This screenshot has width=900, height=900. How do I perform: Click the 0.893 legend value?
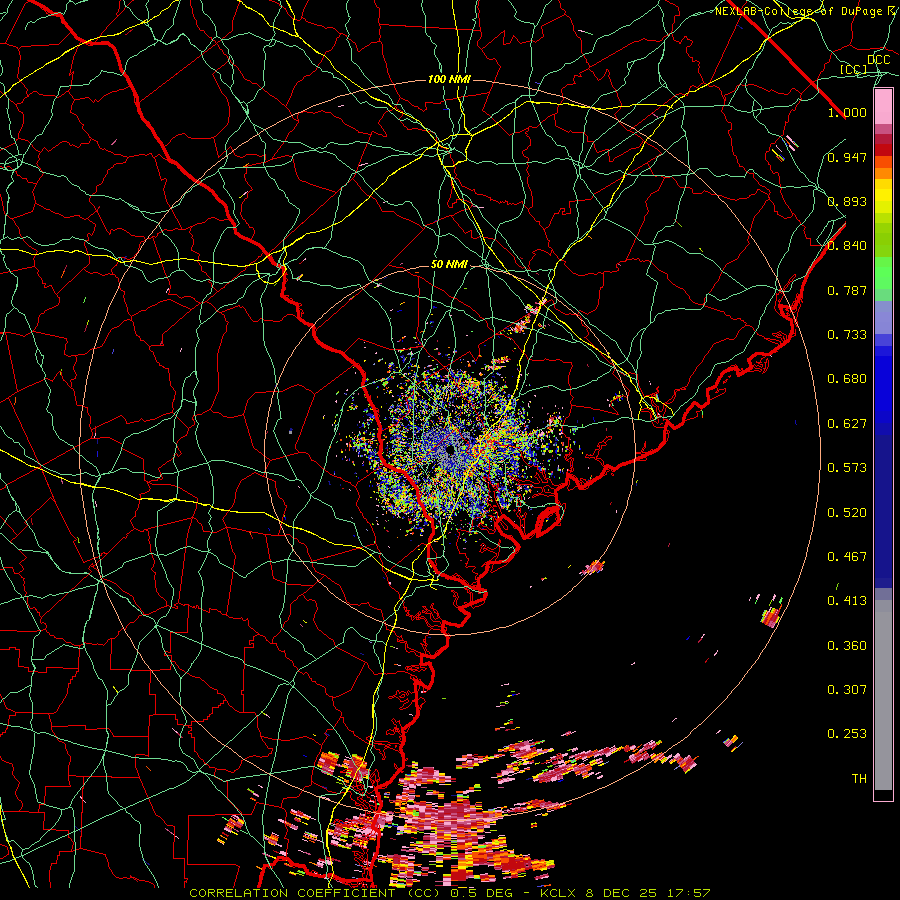(847, 201)
